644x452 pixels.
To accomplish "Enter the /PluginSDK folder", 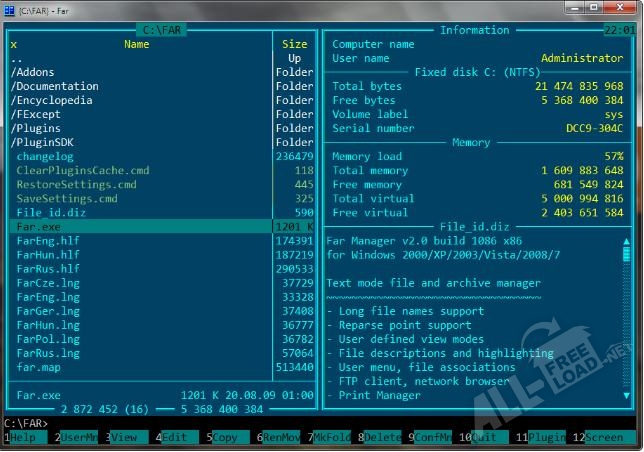I will click(x=43, y=142).
